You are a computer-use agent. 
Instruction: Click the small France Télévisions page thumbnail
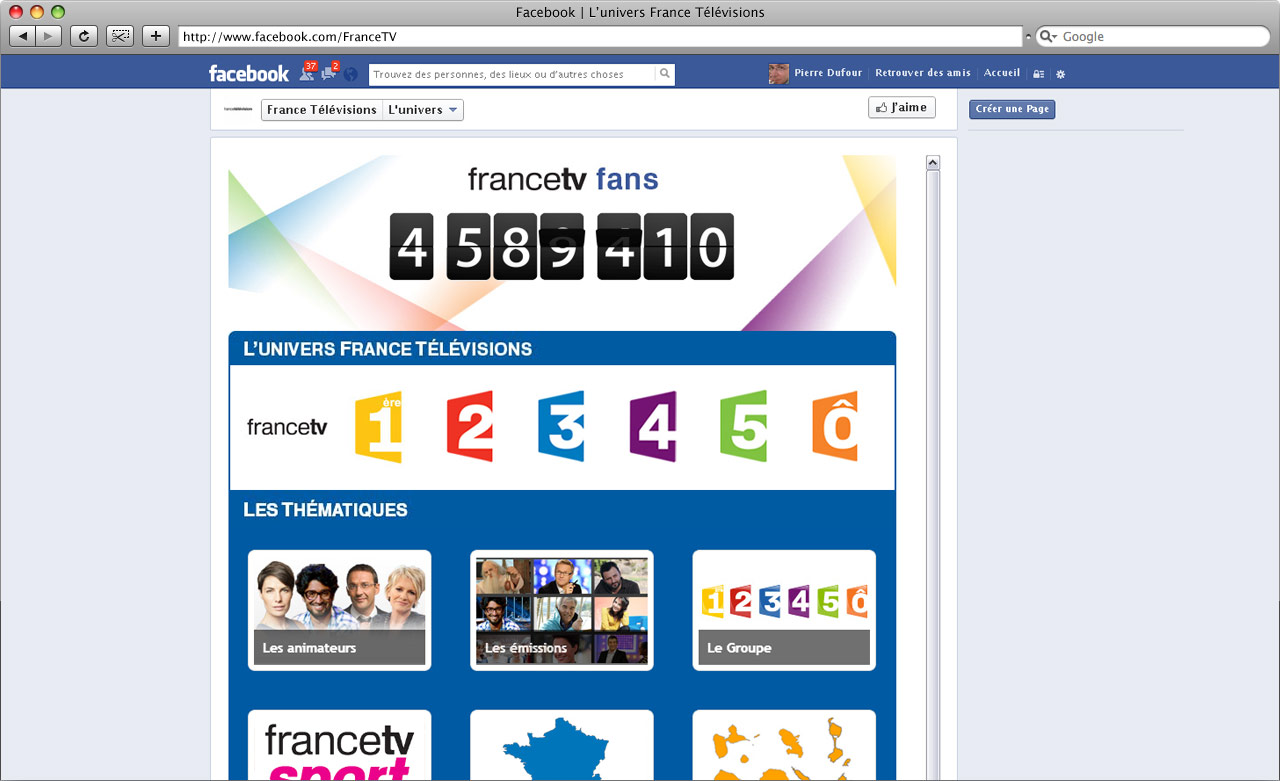pos(238,109)
